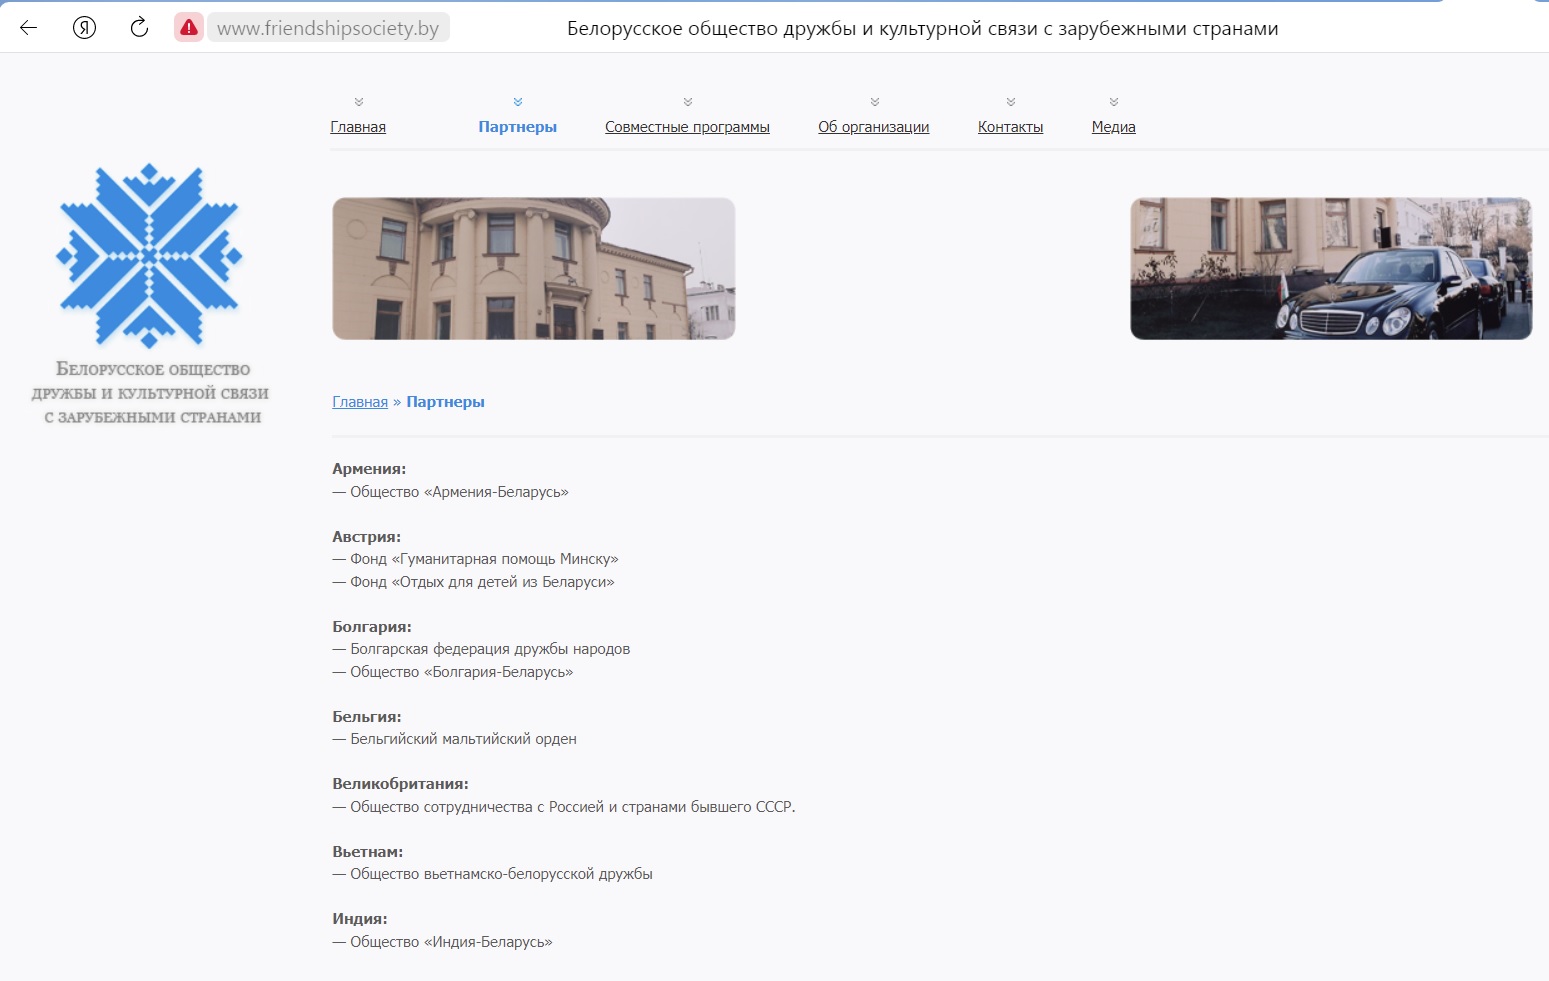
Task: Expand the chevron above Совместные программы
Action: (x=688, y=102)
